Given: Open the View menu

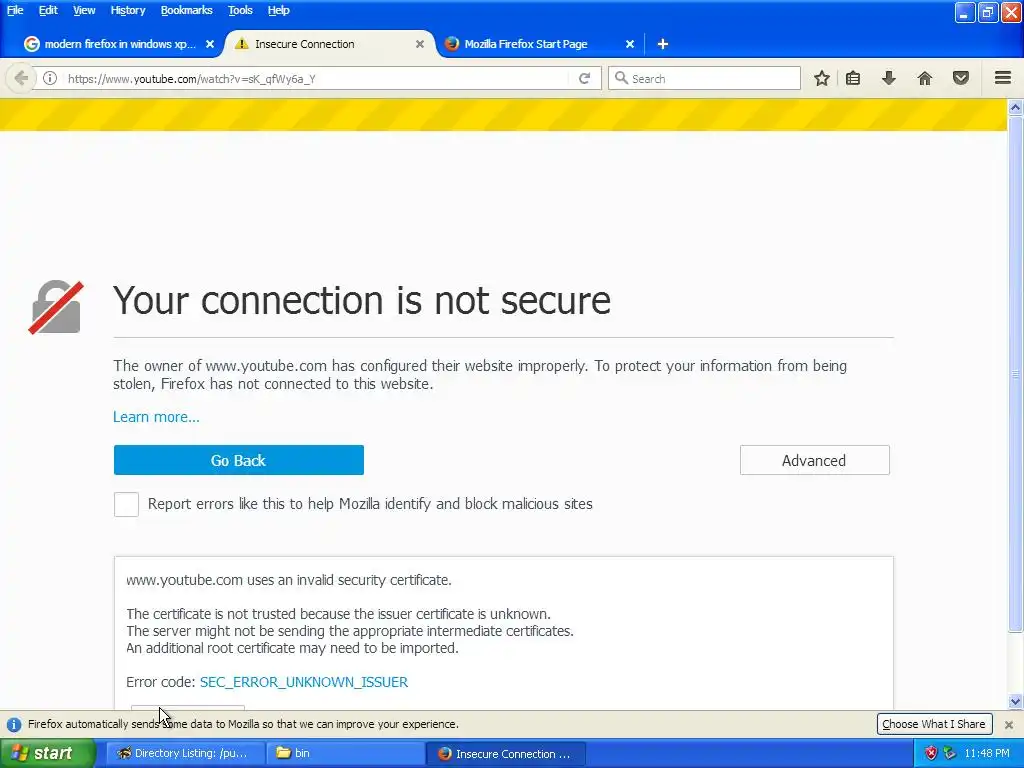Looking at the screenshot, I should (84, 10).
